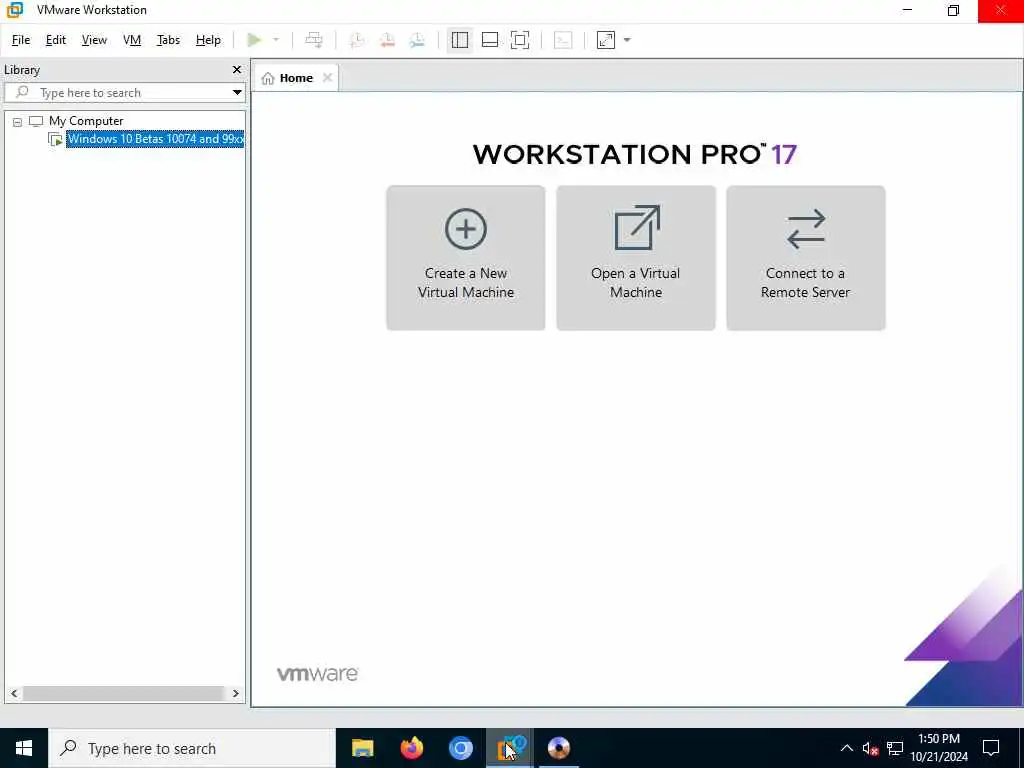1024x768 pixels.
Task: Click Open a Virtual Machine
Action: (x=635, y=257)
